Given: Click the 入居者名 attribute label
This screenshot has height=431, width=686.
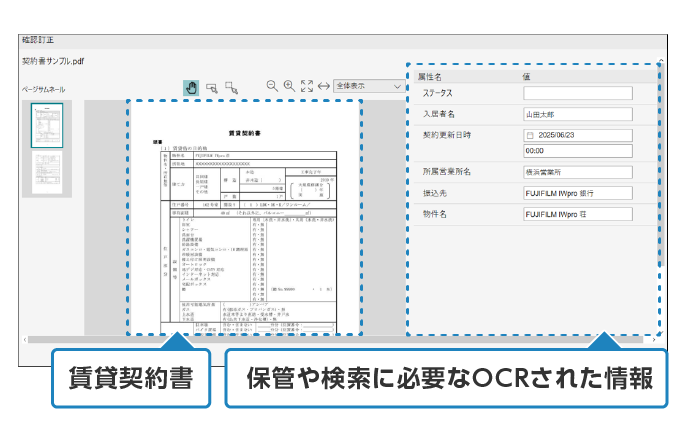Looking at the screenshot, I should point(439,114).
